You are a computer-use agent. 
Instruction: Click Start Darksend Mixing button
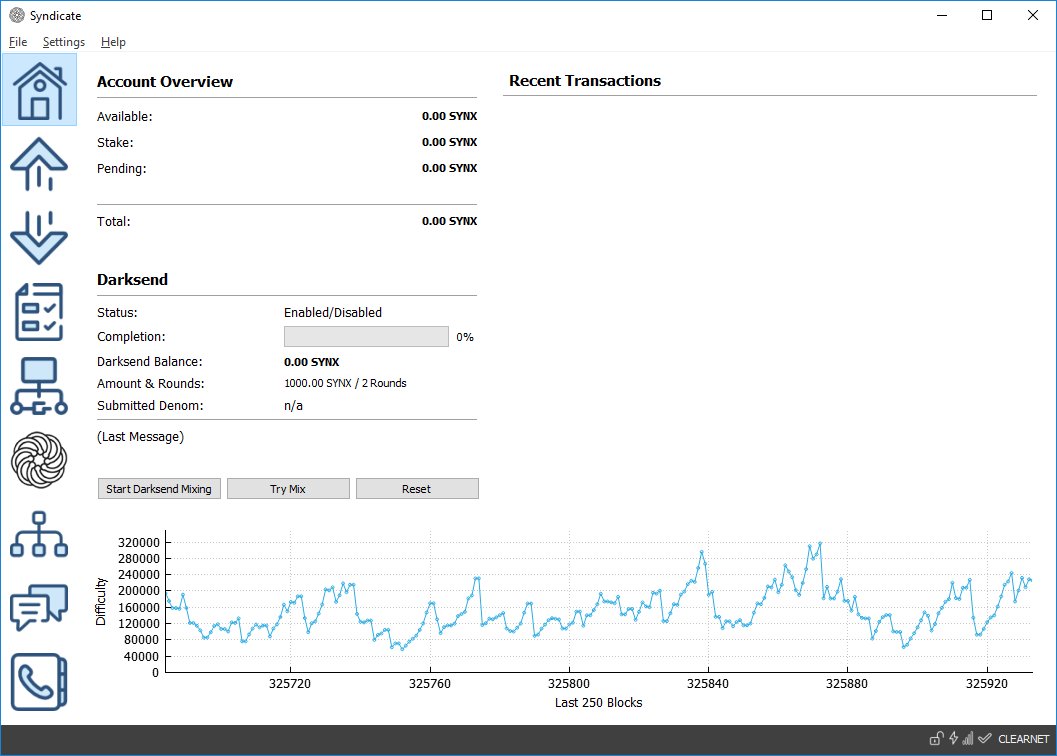pos(159,489)
